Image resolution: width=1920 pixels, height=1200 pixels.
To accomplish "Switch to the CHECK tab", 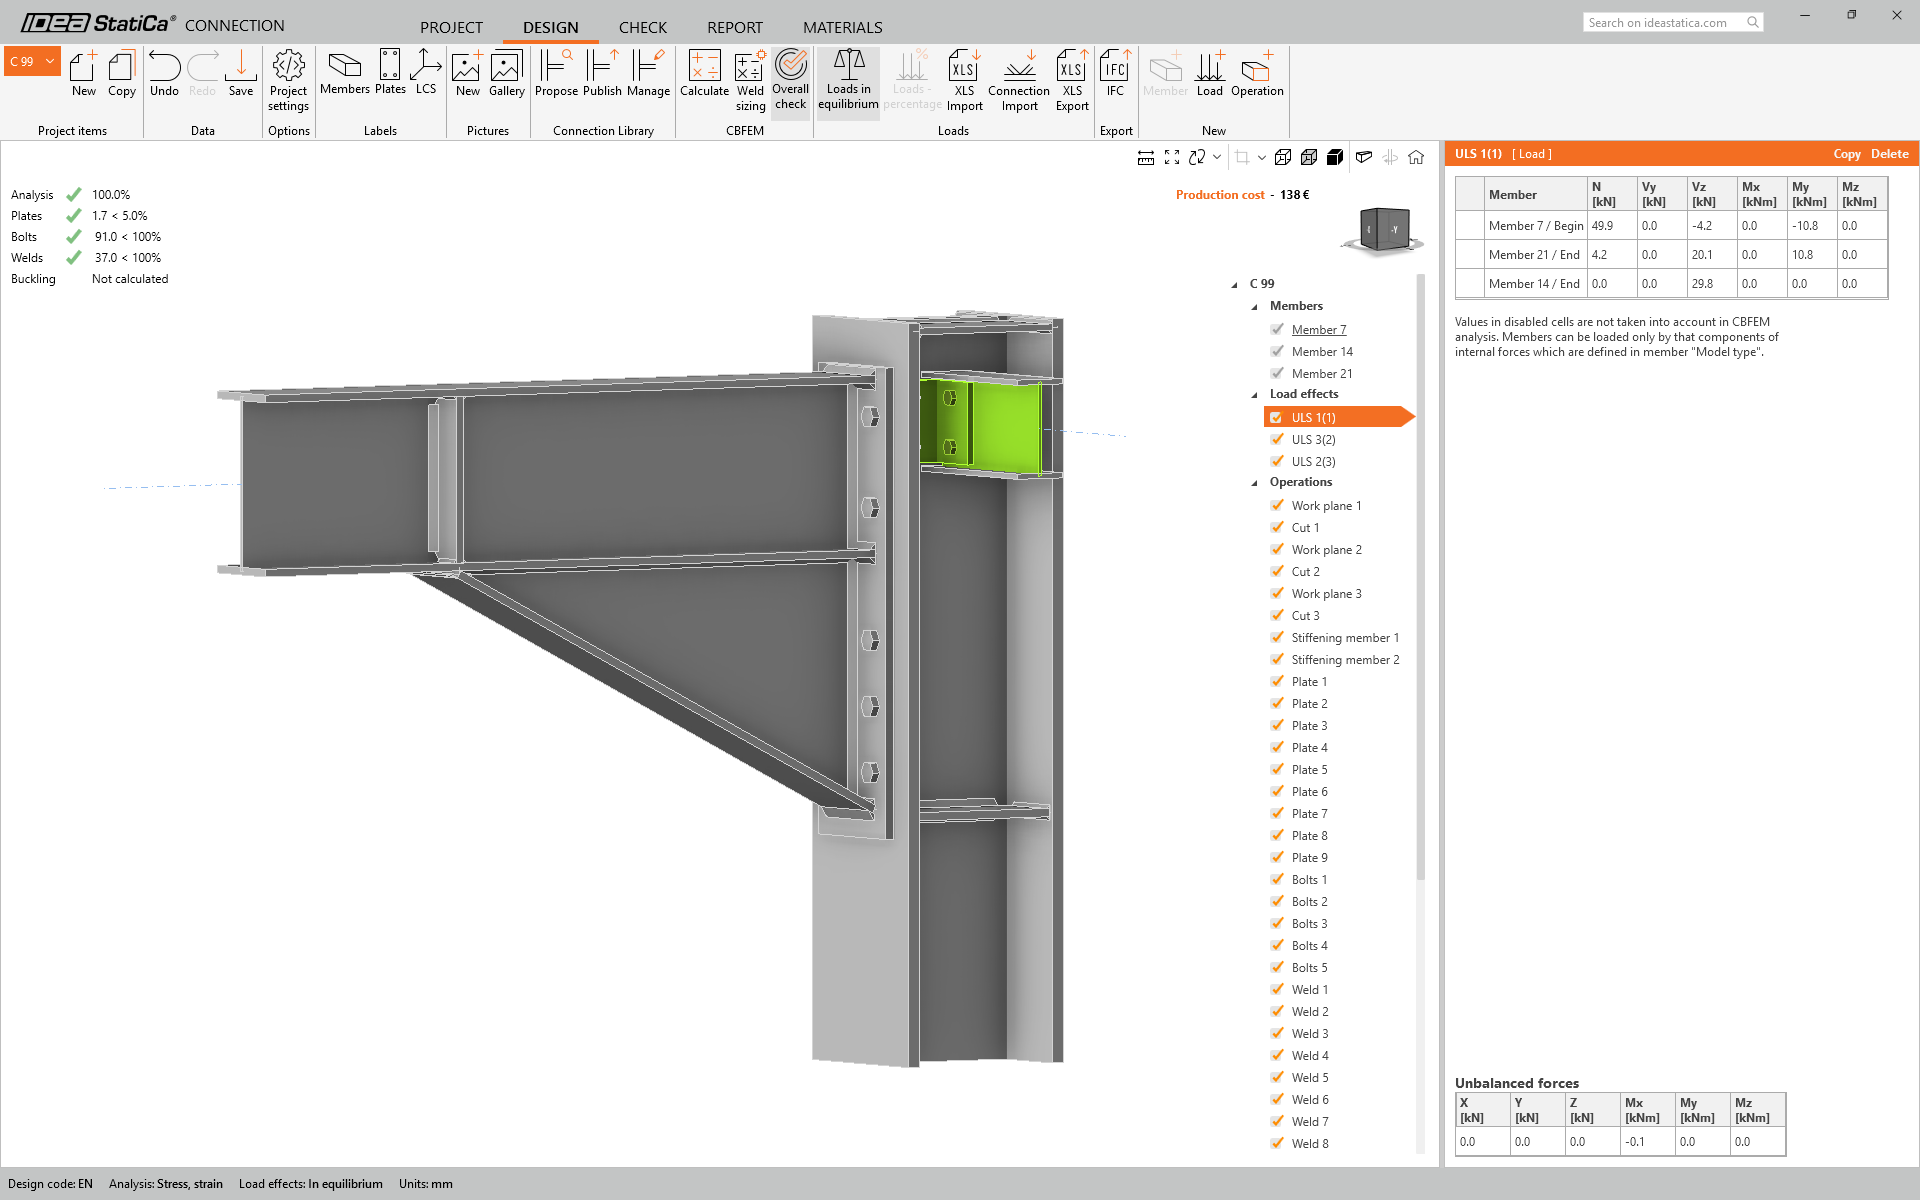I will (x=642, y=27).
